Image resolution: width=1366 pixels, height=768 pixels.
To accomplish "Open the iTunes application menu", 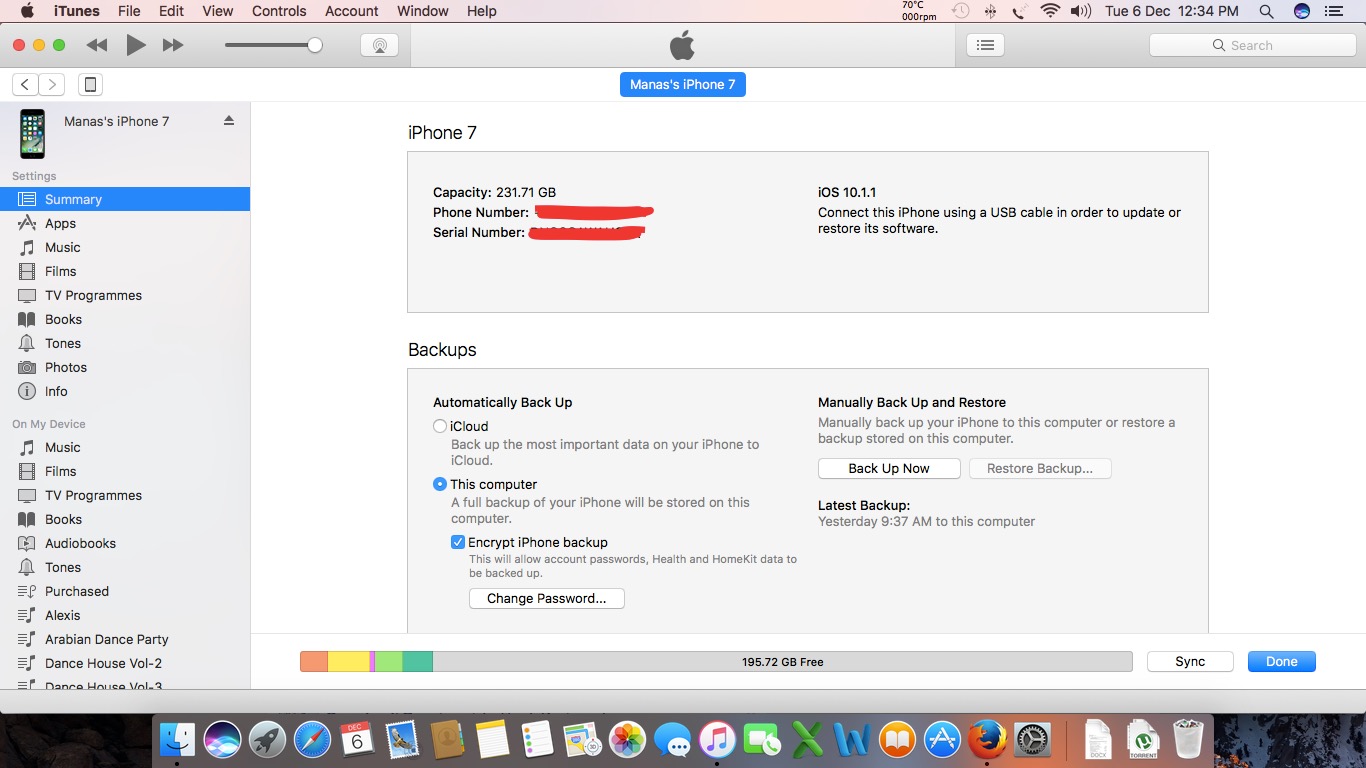I will click(x=77, y=11).
